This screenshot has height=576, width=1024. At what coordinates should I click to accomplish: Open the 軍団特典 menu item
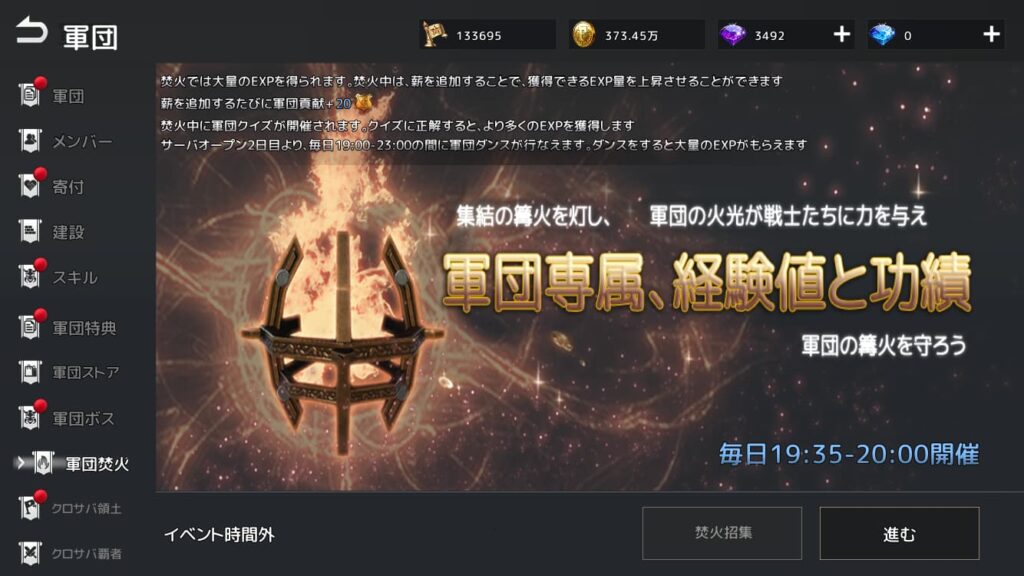[84, 328]
